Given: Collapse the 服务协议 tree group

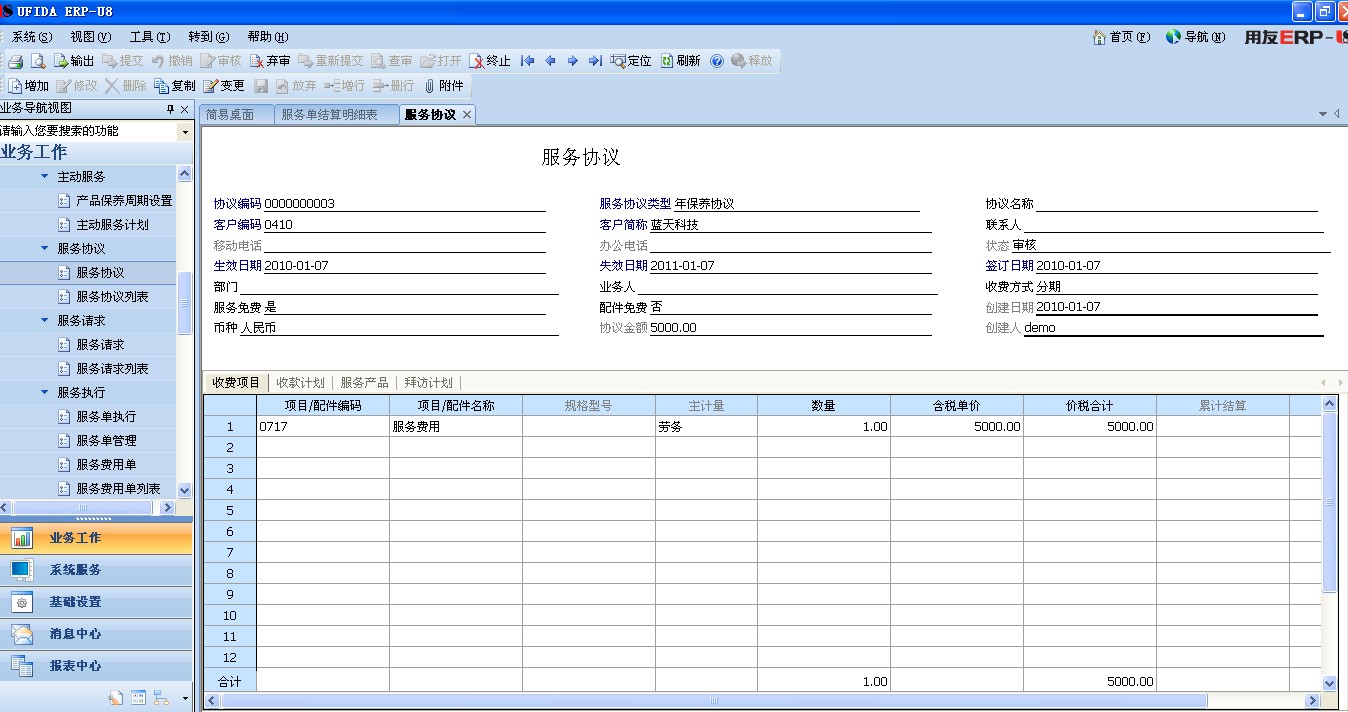Looking at the screenshot, I should (45, 249).
